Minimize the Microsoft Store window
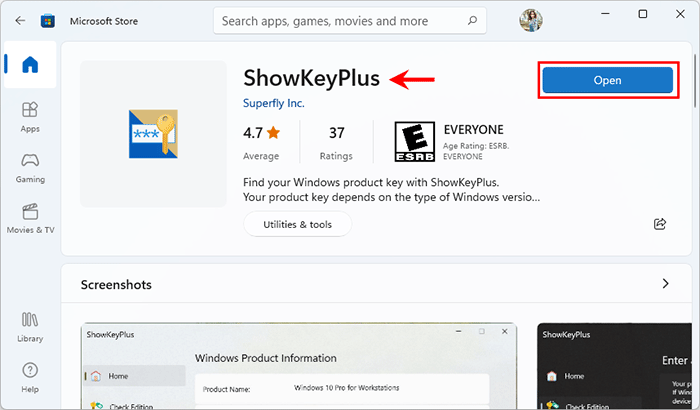This screenshot has width=700, height=410. point(605,14)
